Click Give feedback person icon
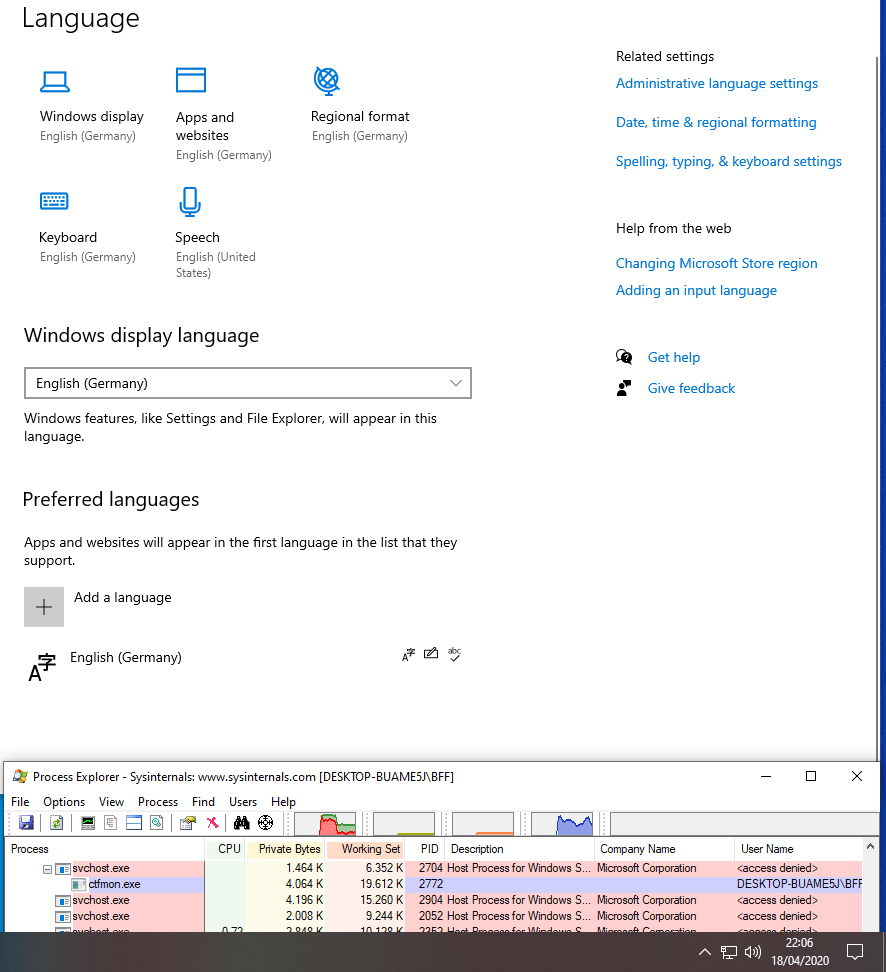886x972 pixels. click(624, 388)
